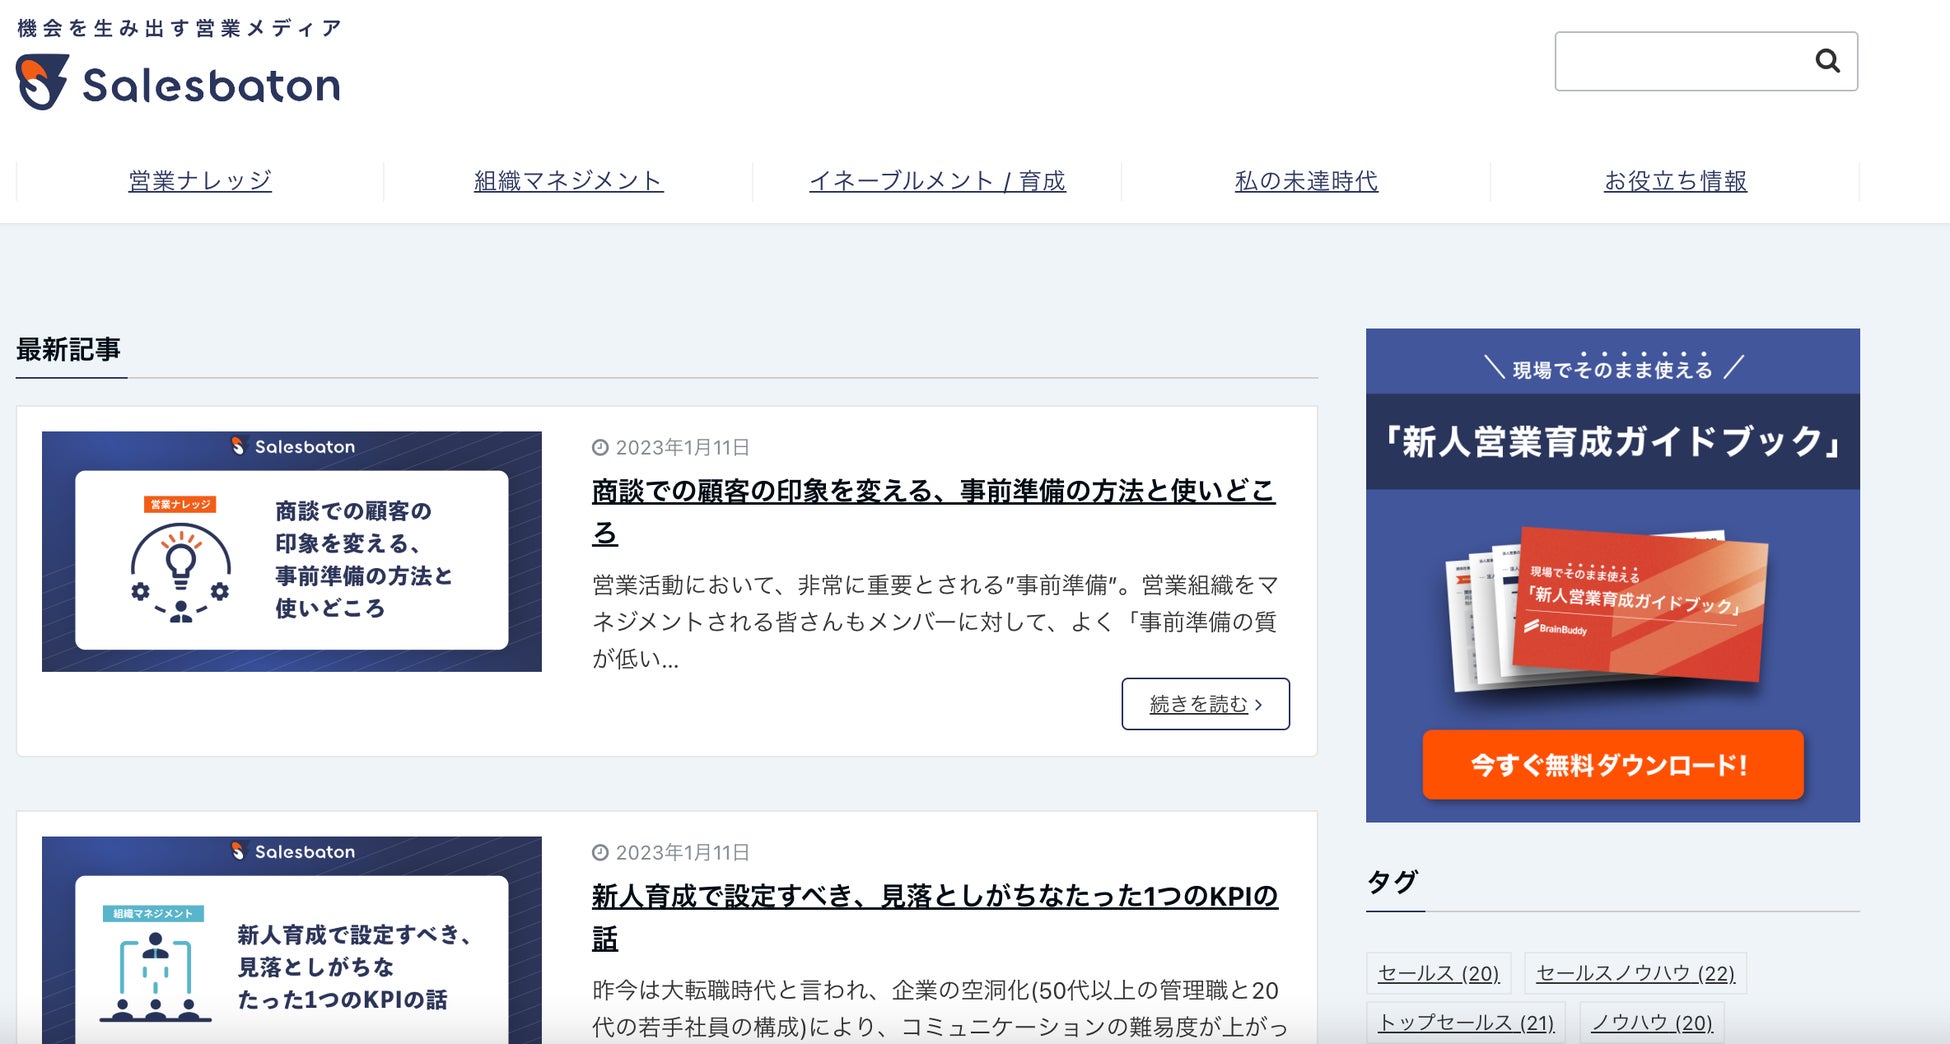
Task: Open article title 商談での顧客の印象を変える、事前準備の方法と使いどころ
Action: coord(933,511)
